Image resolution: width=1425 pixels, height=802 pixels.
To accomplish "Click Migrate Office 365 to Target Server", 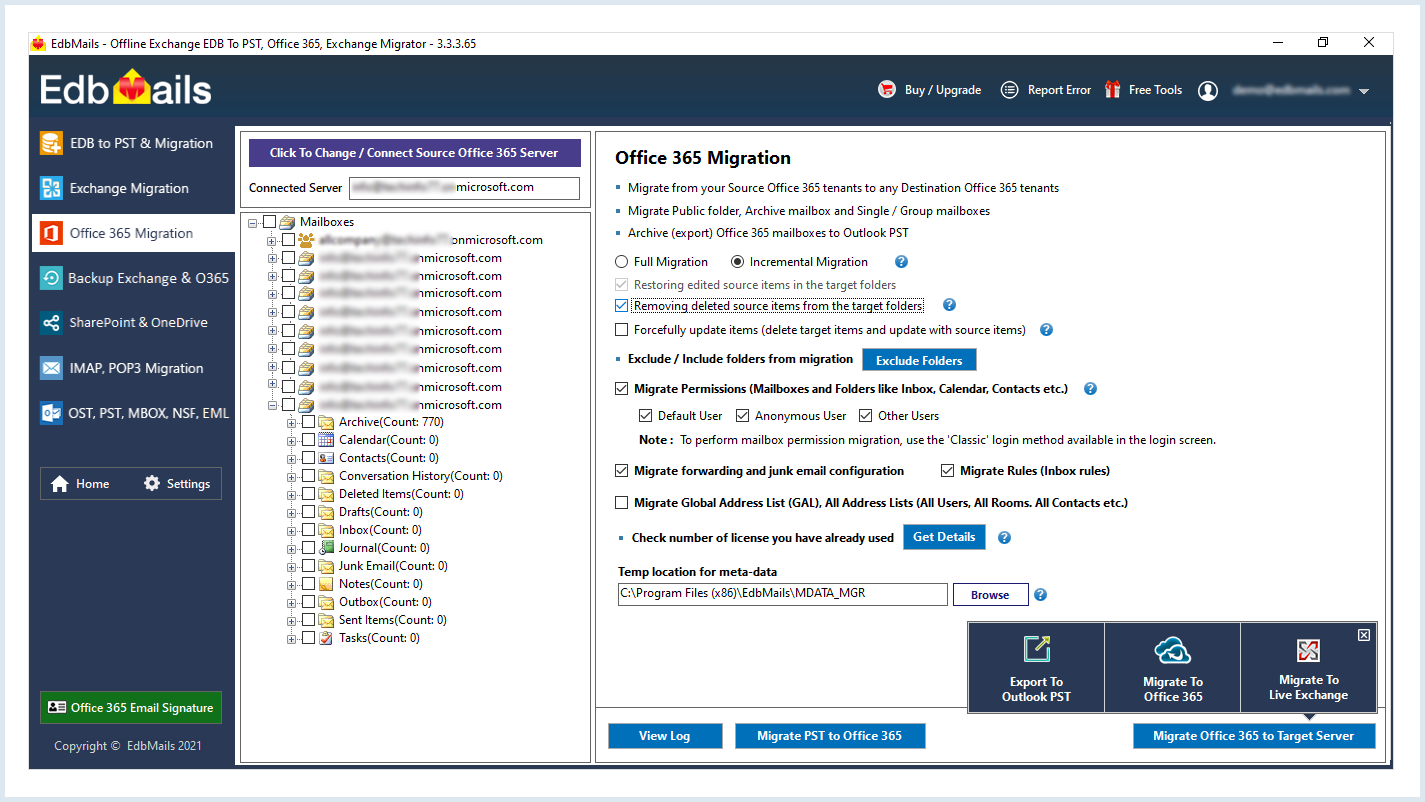I will 1254,736.
